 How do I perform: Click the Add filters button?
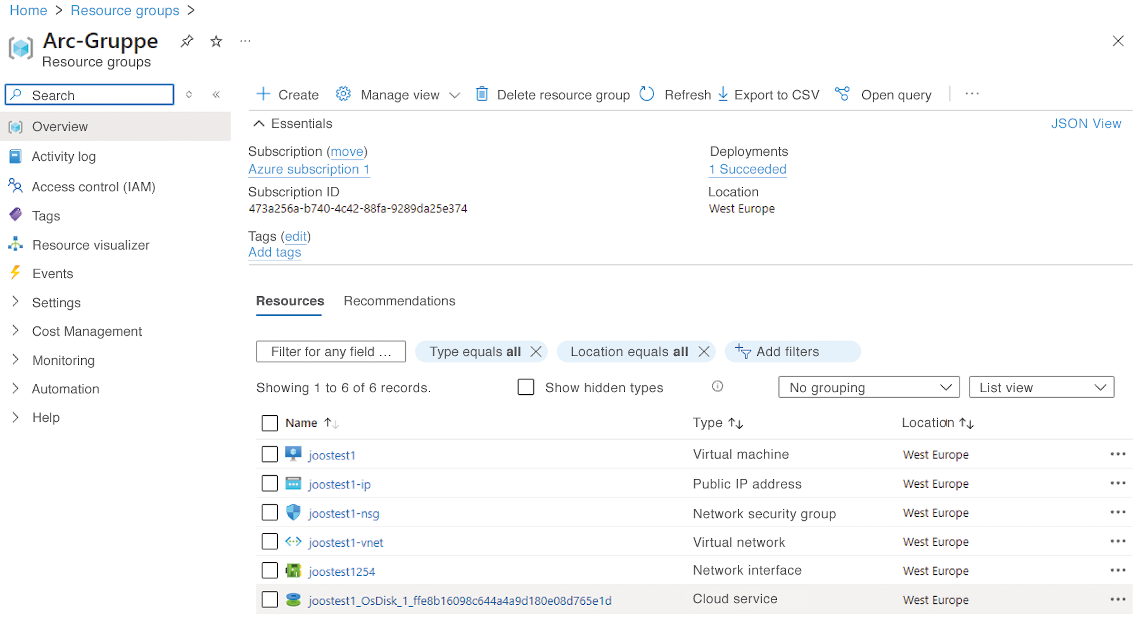click(792, 351)
